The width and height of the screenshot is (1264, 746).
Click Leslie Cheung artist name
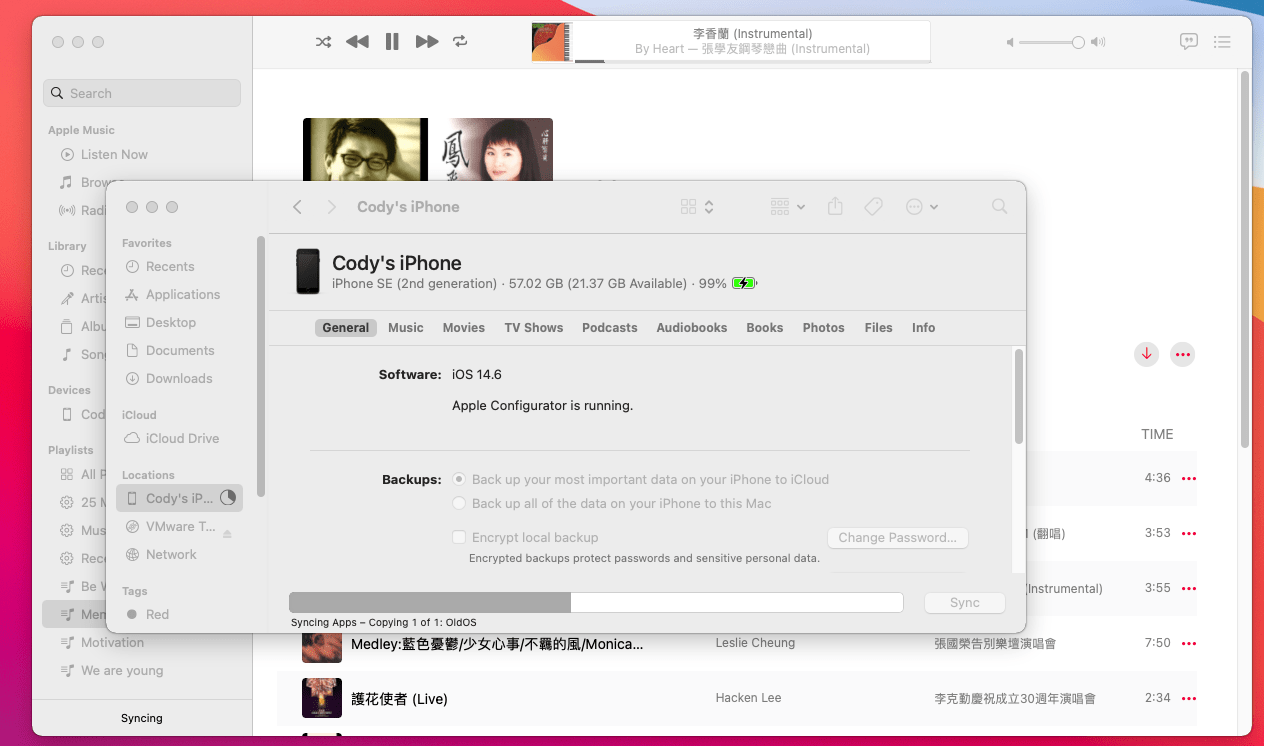755,643
